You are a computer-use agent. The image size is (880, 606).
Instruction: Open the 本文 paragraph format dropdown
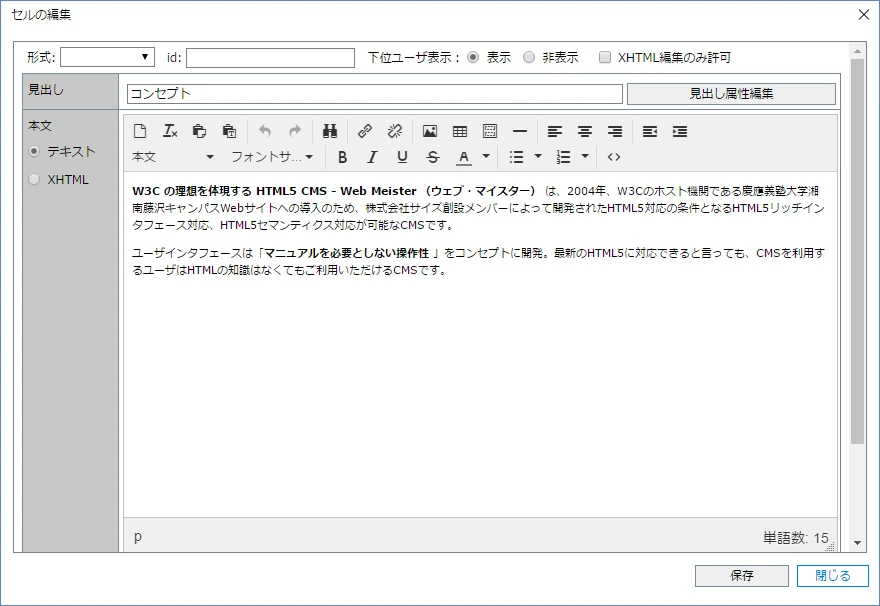(173, 157)
